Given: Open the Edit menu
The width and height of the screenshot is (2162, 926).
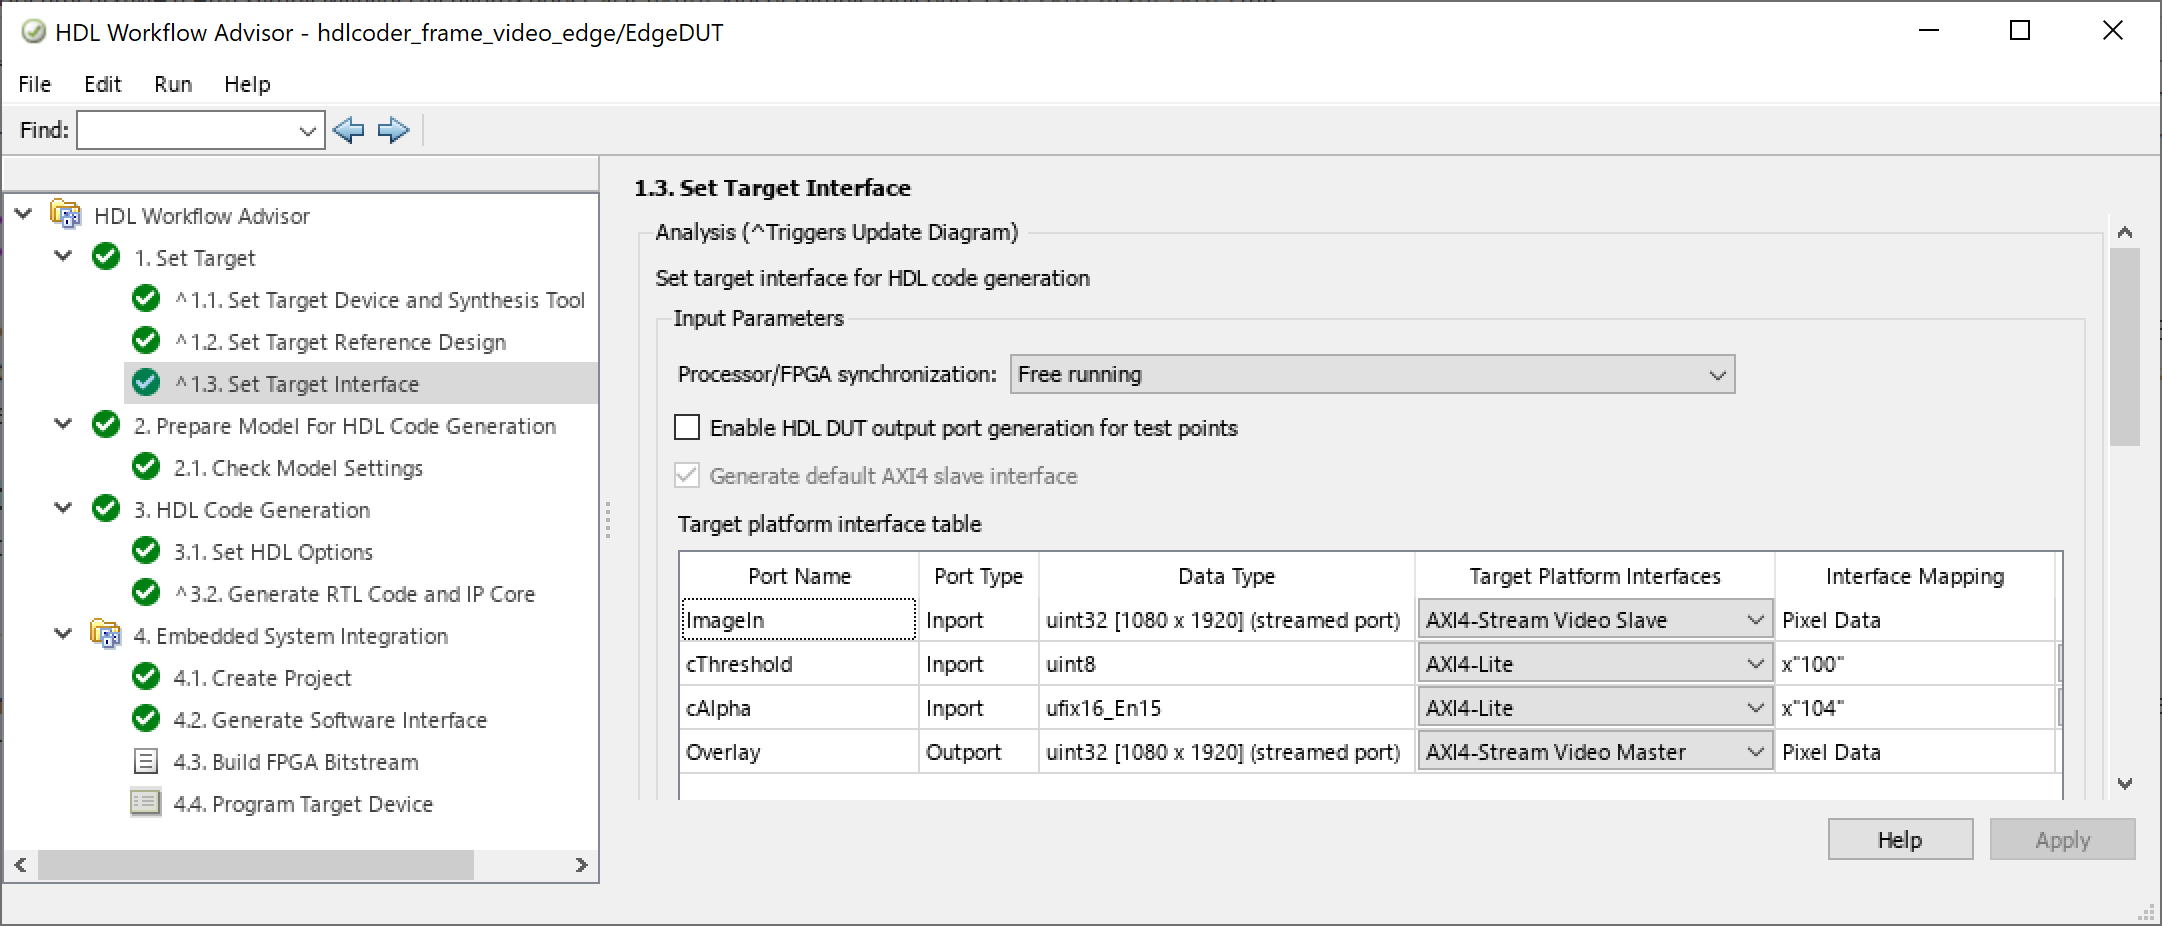Looking at the screenshot, I should coord(102,84).
